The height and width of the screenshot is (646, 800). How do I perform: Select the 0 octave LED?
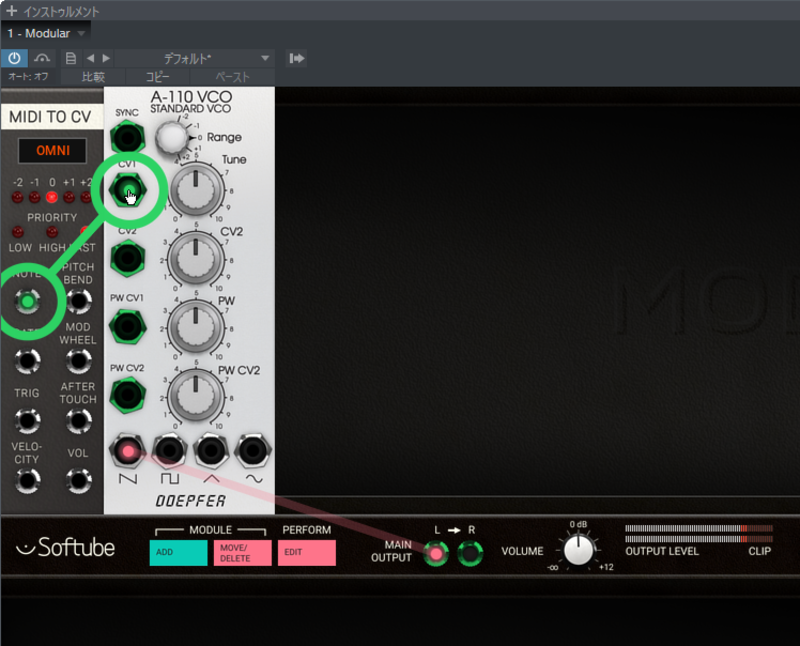point(52,197)
